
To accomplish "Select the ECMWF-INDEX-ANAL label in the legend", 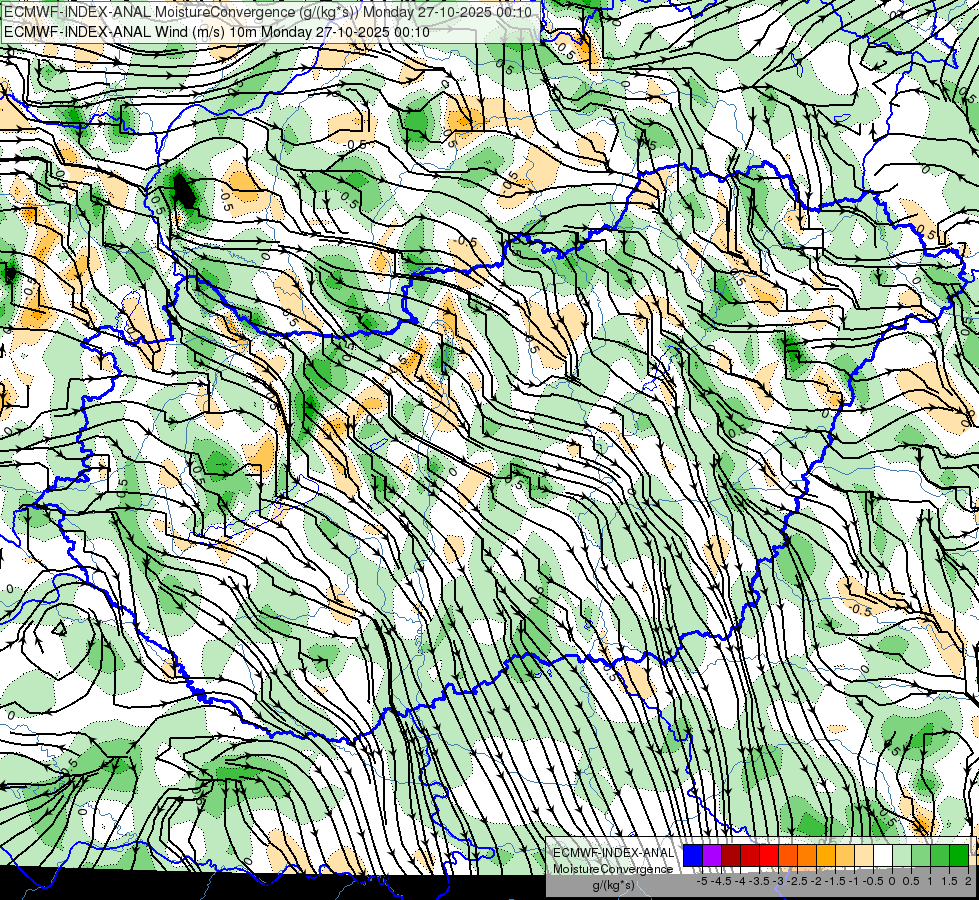I will (x=613, y=853).
